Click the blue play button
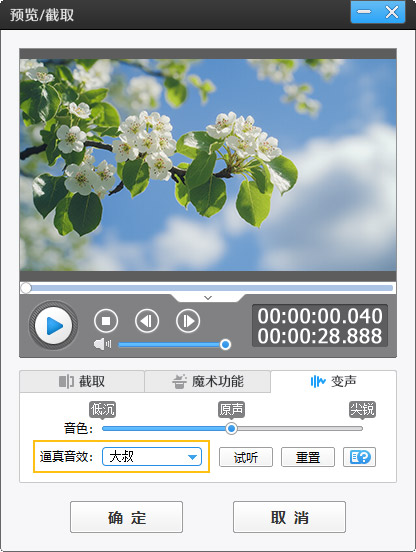Screen dimensions: 416x552 point(53,326)
